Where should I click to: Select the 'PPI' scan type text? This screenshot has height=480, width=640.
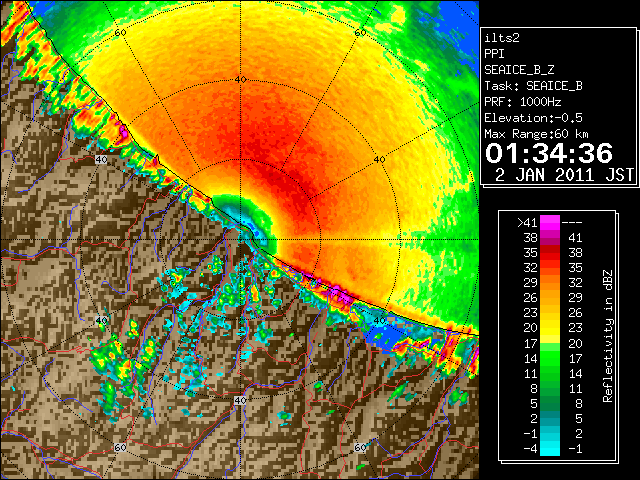[494, 54]
